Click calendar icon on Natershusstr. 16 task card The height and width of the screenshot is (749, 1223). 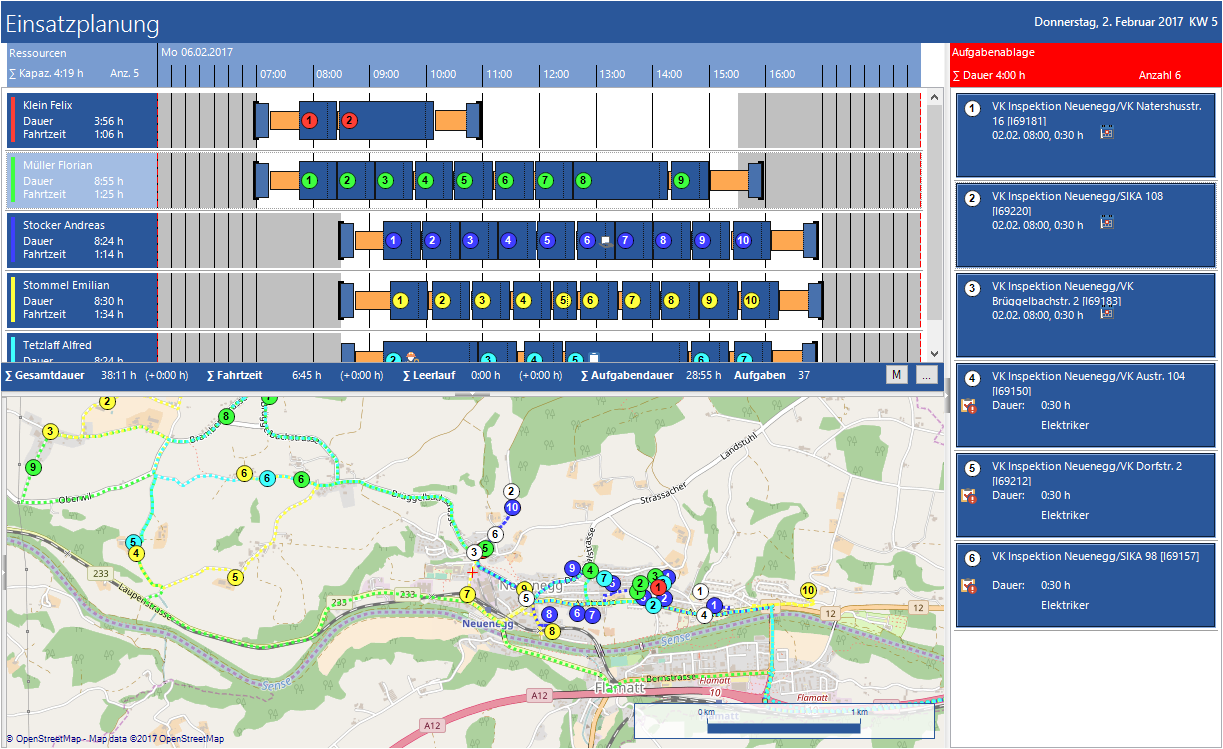pos(1106,132)
